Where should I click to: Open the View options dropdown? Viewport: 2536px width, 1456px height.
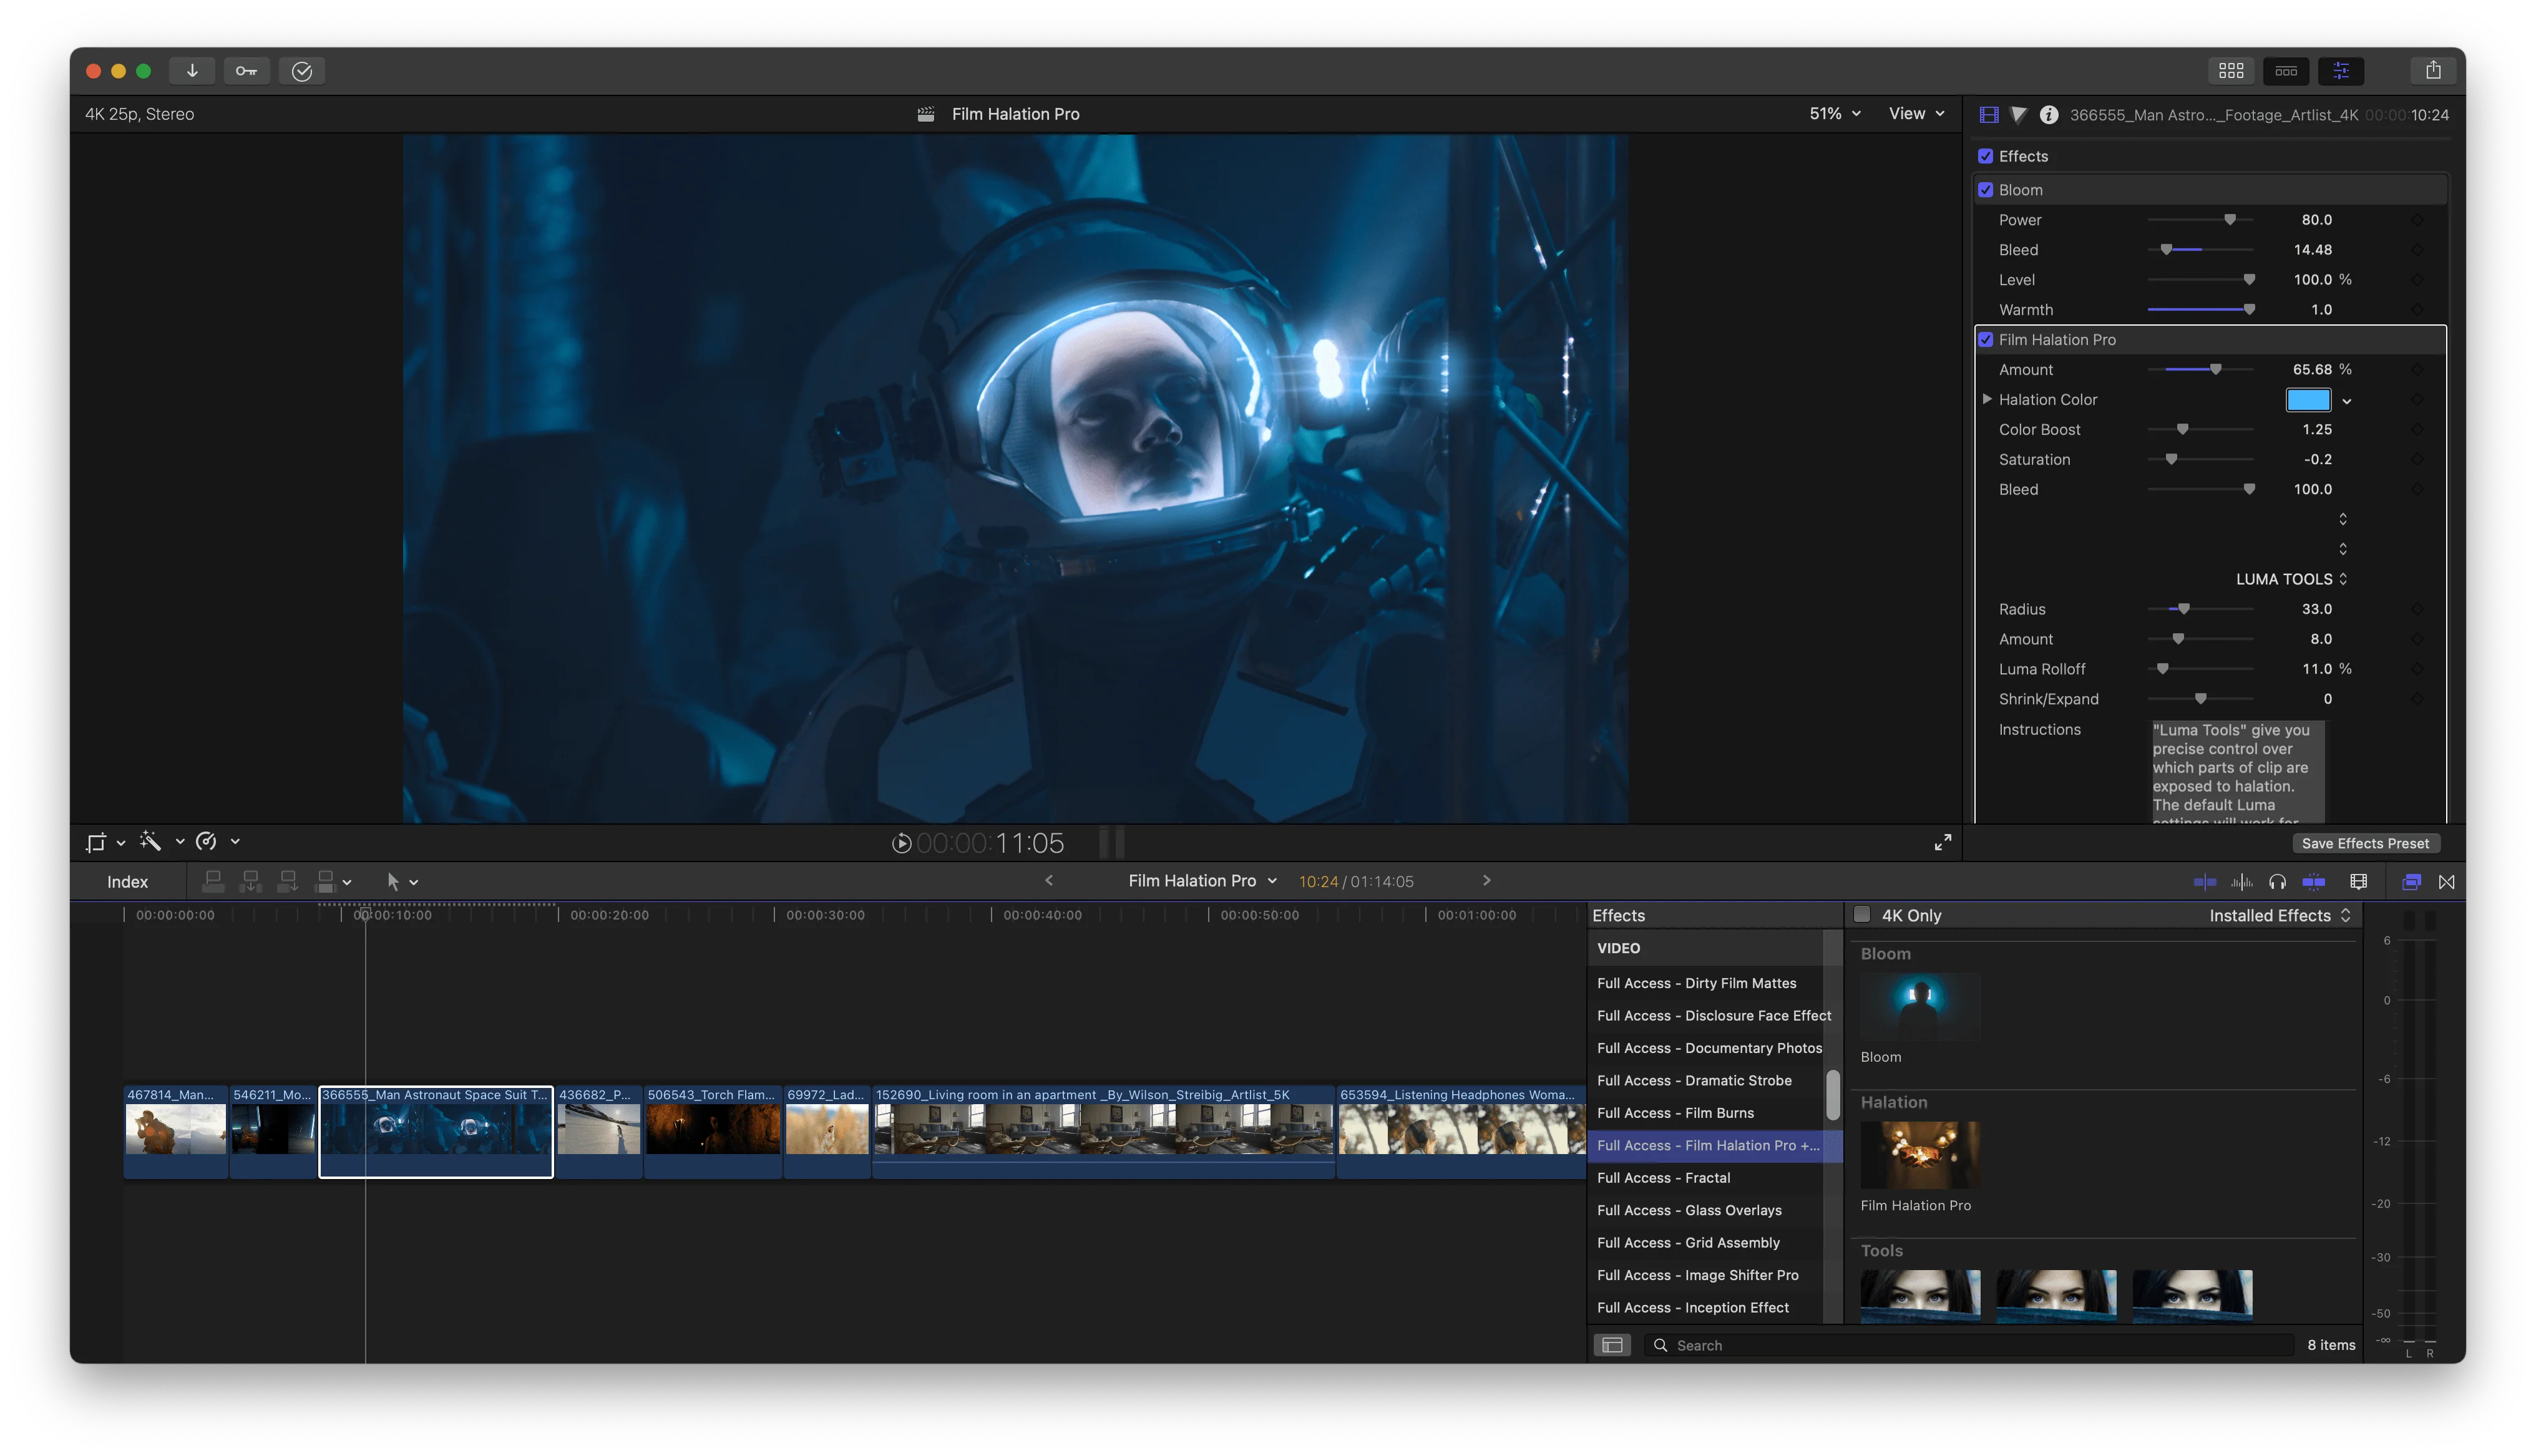click(x=1916, y=114)
